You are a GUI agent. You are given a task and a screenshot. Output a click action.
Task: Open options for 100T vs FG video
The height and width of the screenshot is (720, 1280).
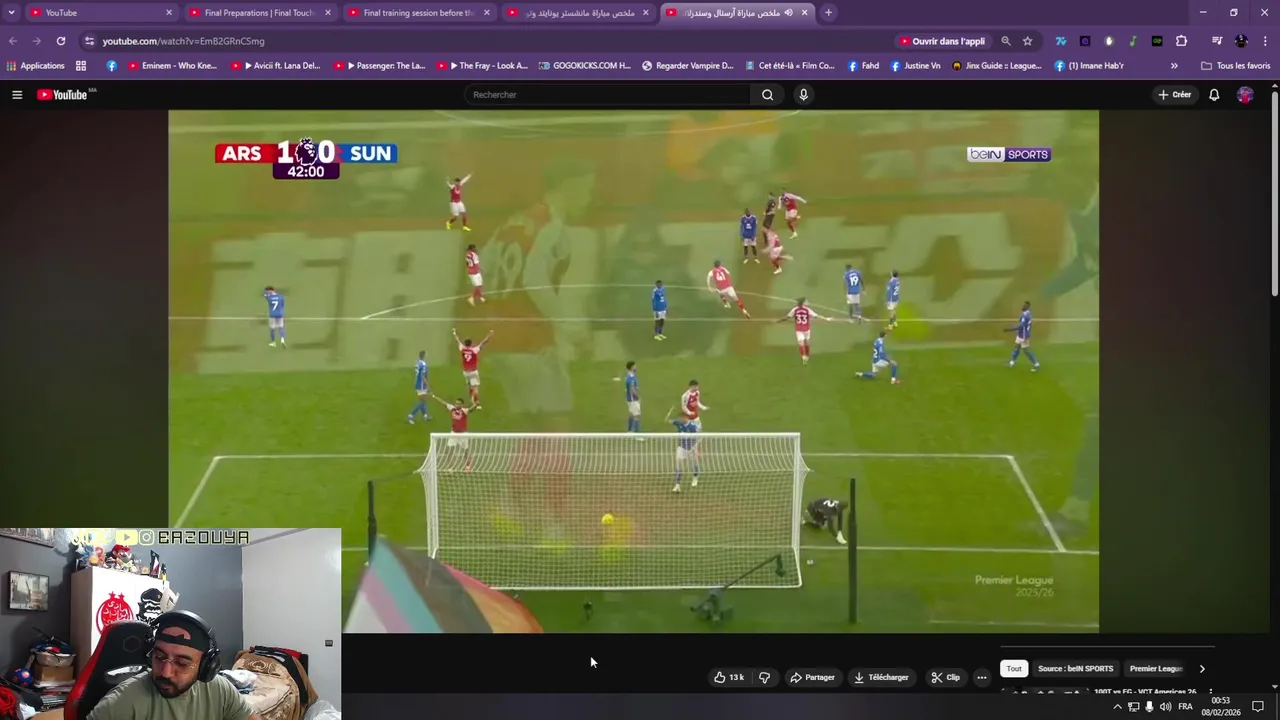1211,692
